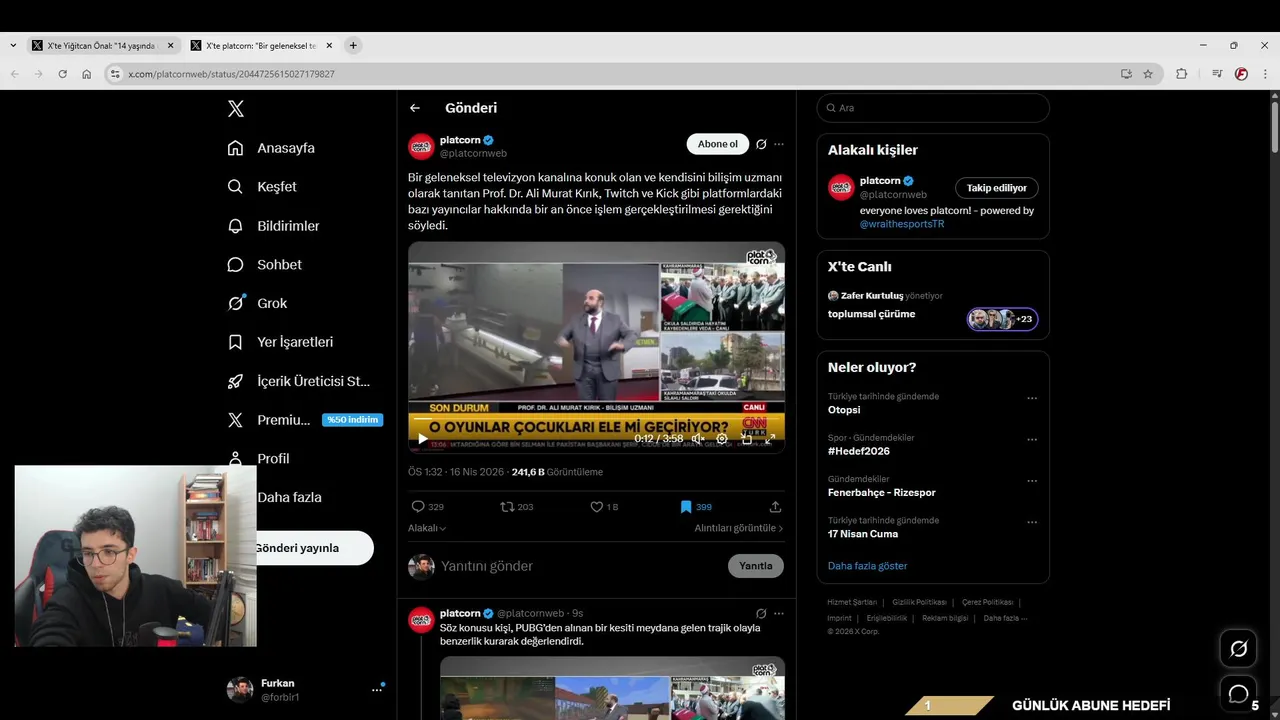The height and width of the screenshot is (720, 1280).
Task: Click the install app icon in address bar
Action: (x=1126, y=74)
